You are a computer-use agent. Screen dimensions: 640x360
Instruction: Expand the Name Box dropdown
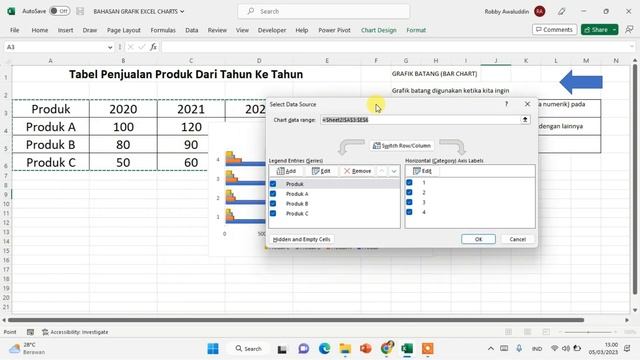(110, 47)
